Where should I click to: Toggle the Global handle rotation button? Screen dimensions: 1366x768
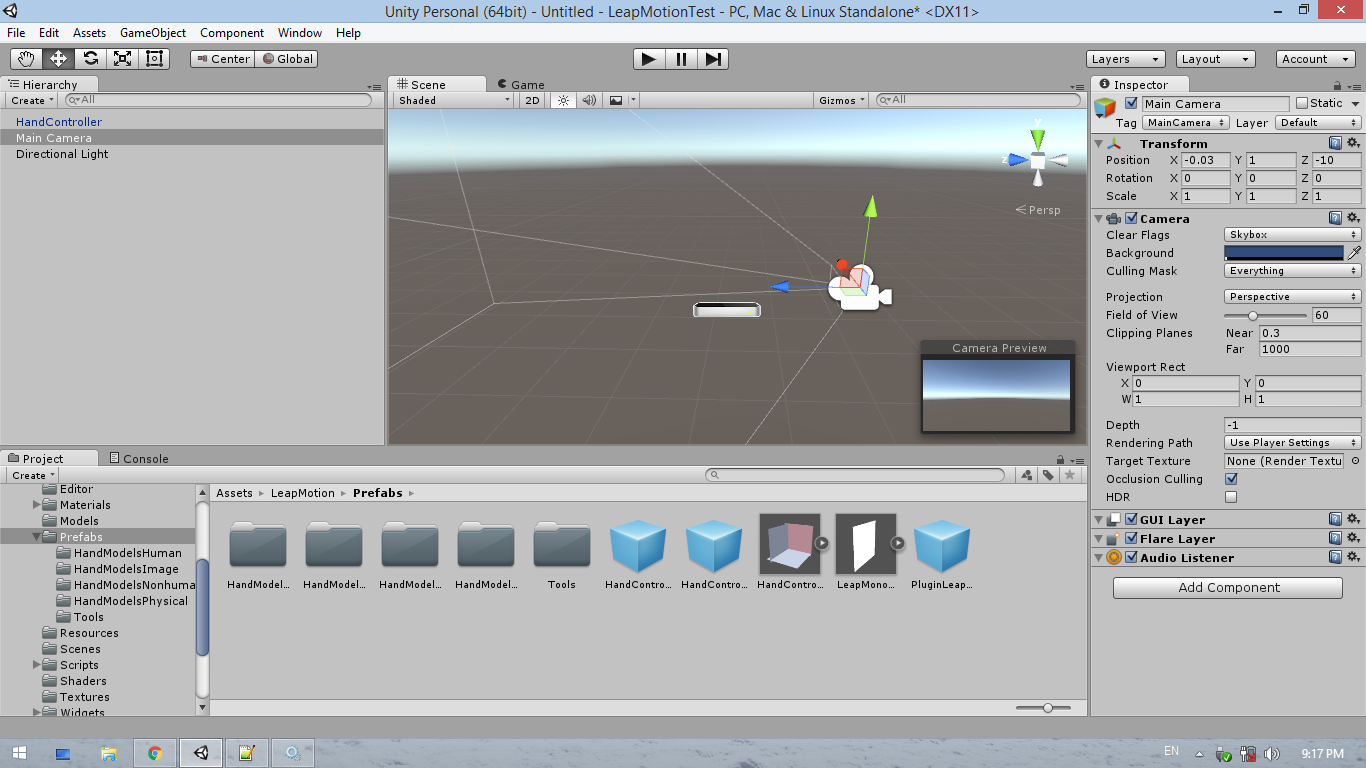[287, 59]
